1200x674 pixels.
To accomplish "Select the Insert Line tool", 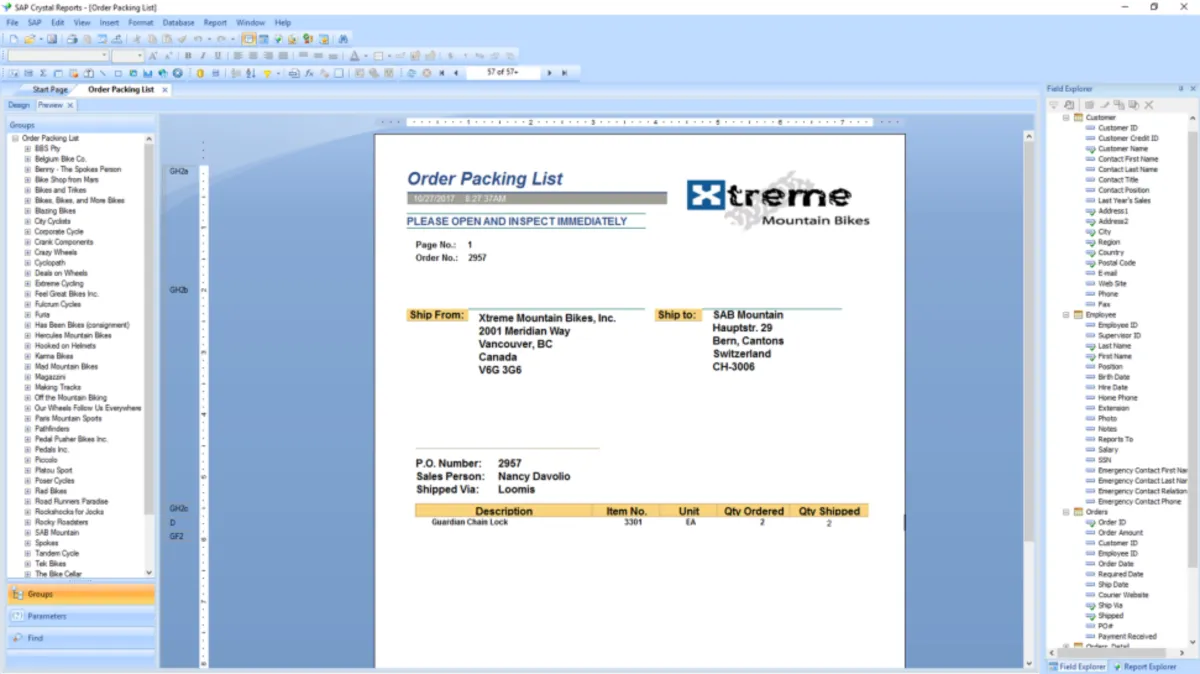I will 103,73.
